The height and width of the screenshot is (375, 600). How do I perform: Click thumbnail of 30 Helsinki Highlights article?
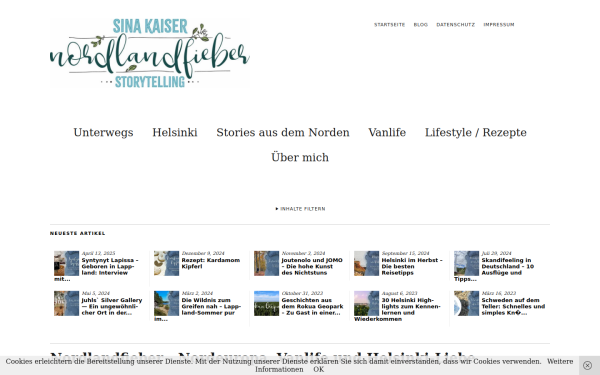[366, 303]
